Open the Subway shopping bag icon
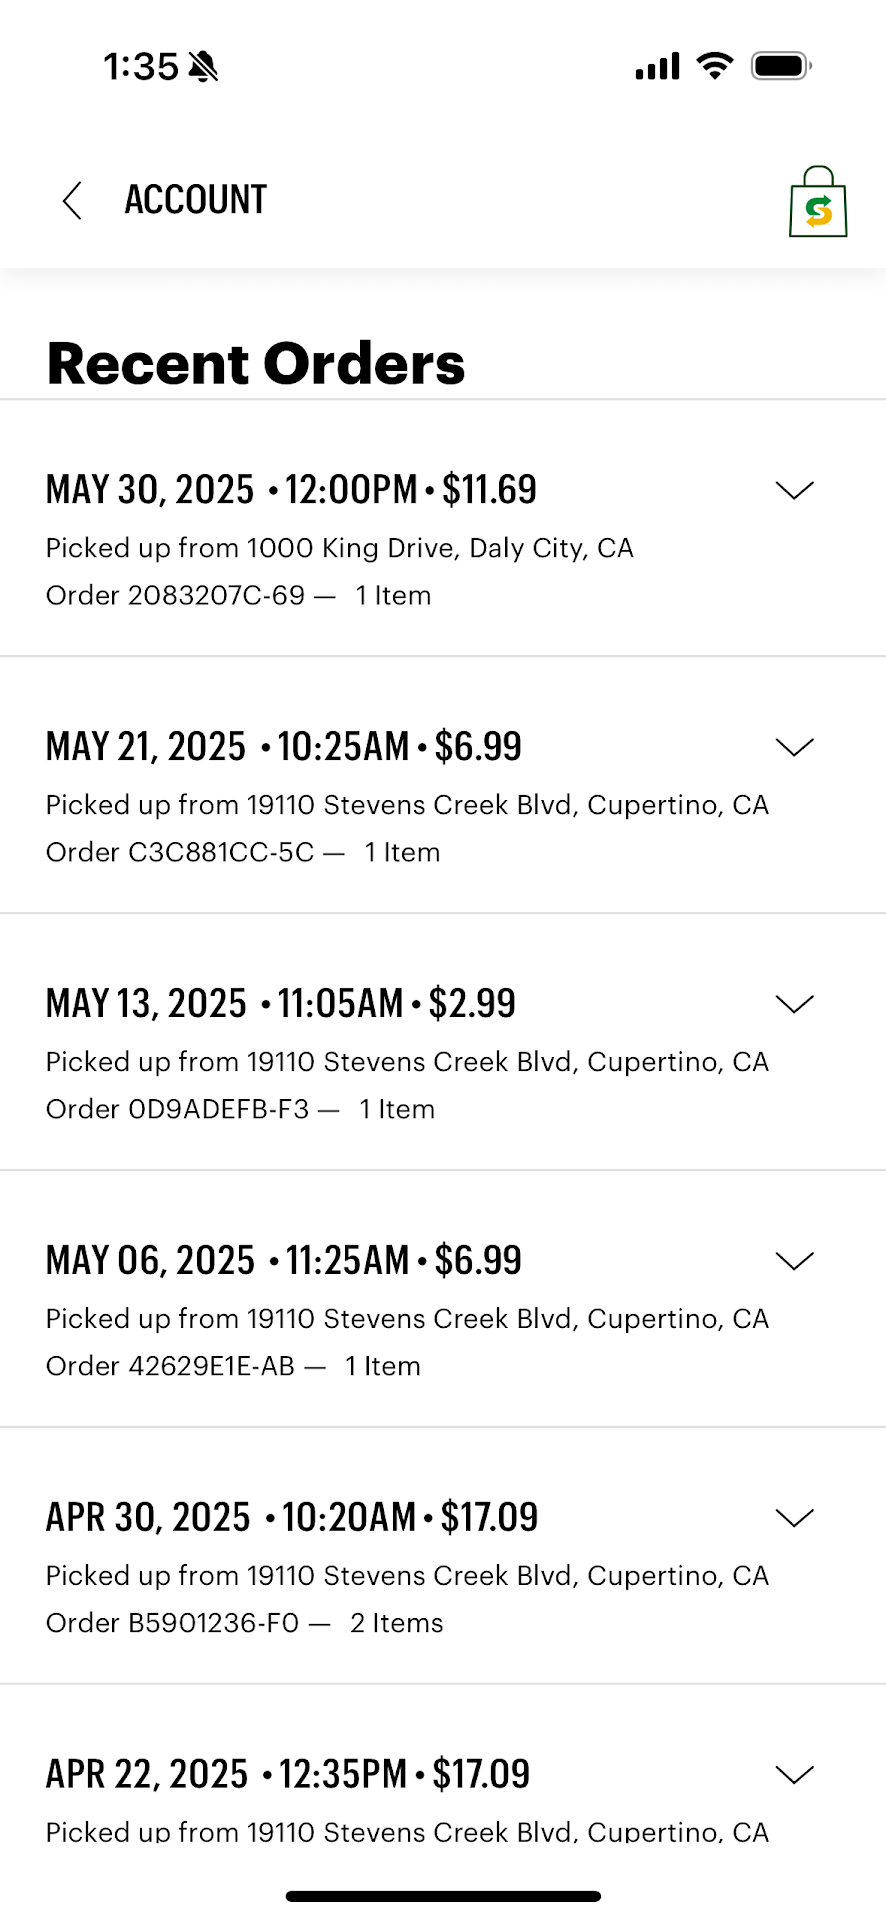 817,203
